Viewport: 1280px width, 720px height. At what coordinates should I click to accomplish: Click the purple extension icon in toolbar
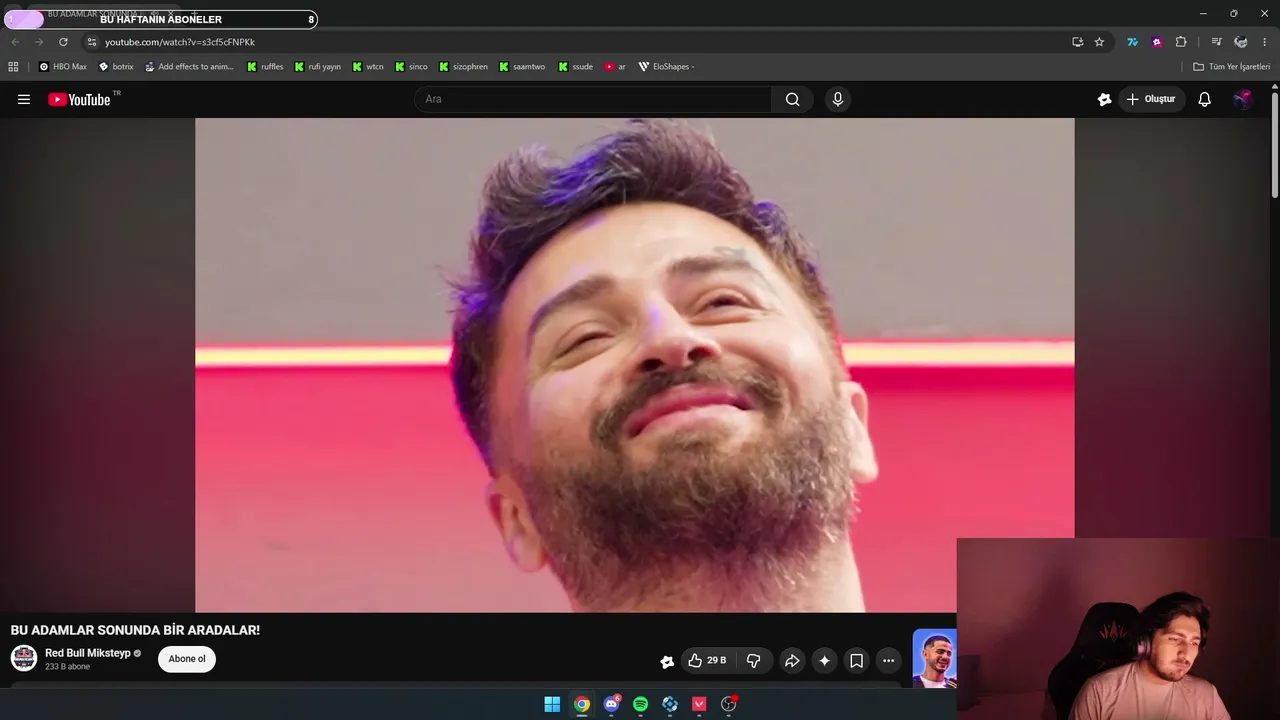tap(1157, 42)
